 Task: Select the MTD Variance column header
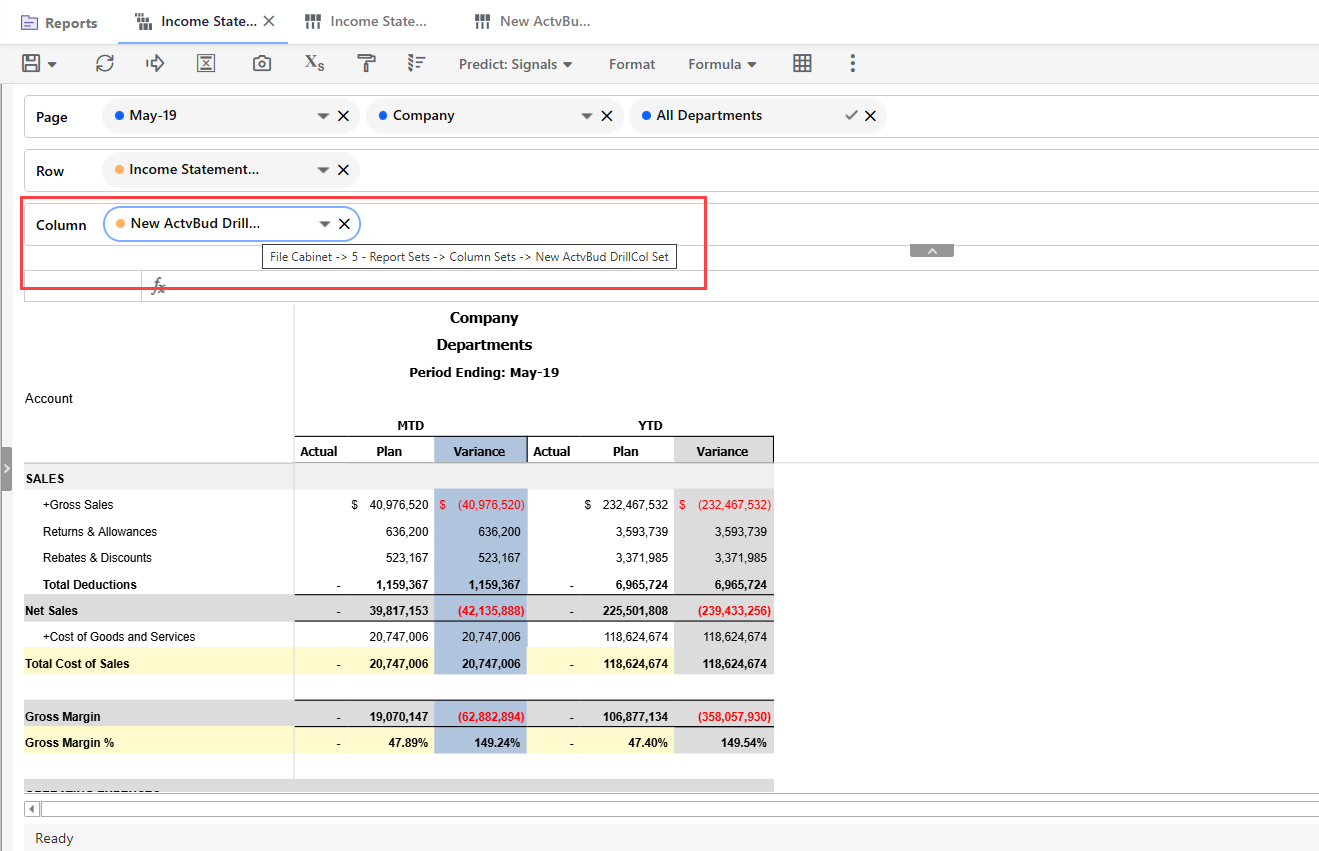point(480,451)
